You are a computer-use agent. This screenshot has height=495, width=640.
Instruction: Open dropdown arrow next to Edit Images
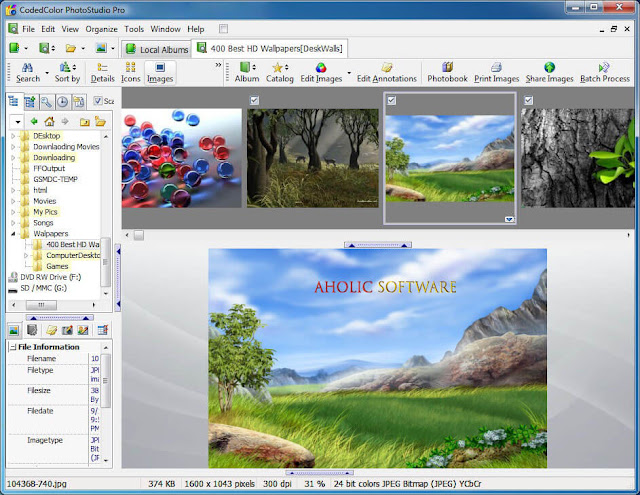(349, 73)
